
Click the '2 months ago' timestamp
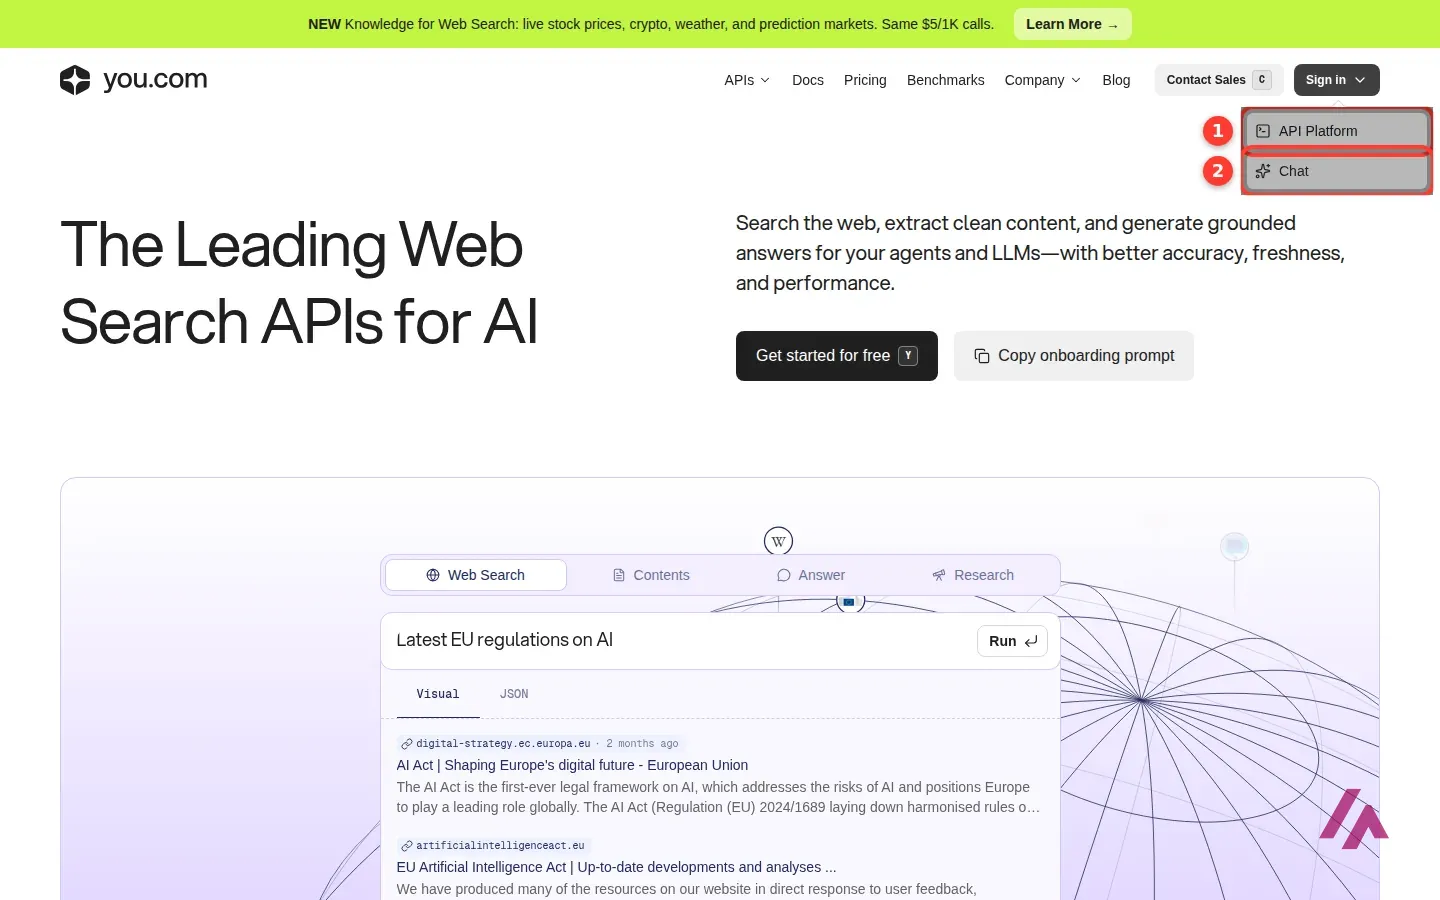642,744
